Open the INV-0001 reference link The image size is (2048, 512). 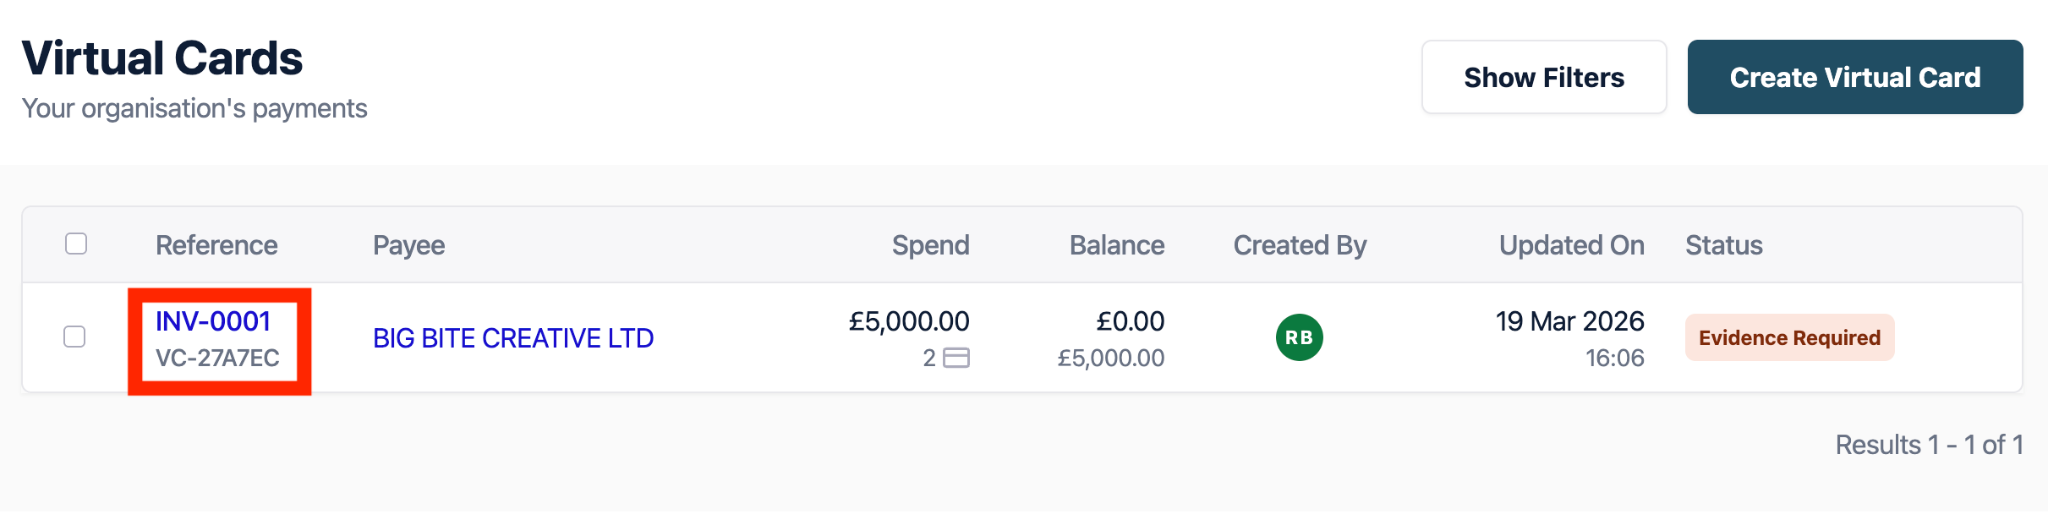213,321
